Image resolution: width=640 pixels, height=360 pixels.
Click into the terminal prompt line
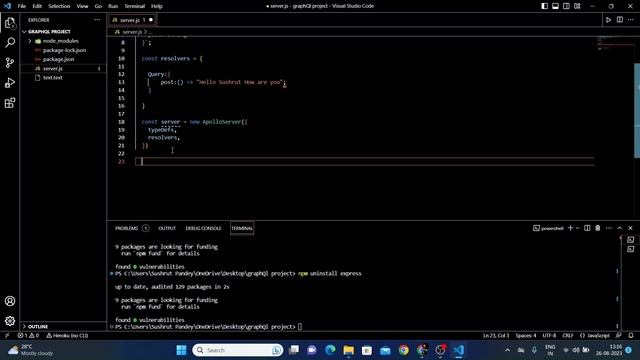pos(300,327)
